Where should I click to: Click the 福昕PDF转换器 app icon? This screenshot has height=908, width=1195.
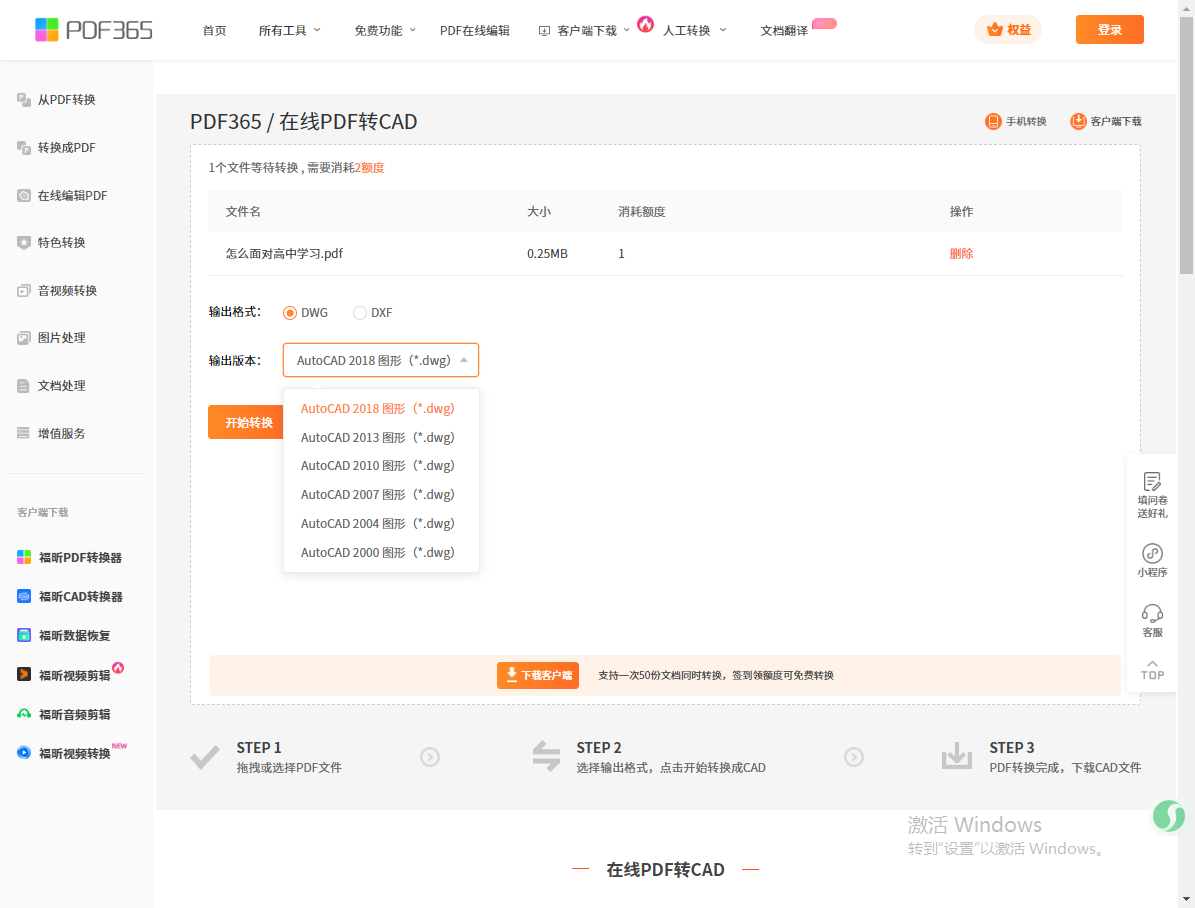24,557
